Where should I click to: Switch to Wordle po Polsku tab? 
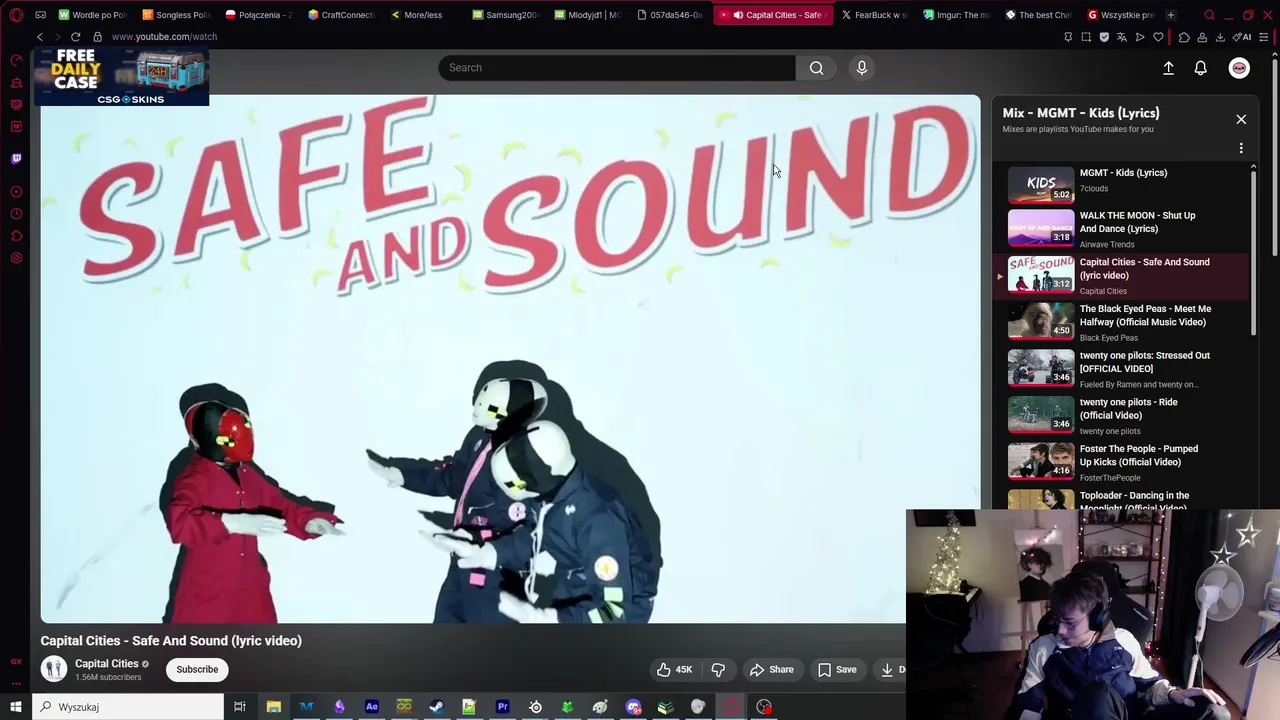point(93,15)
